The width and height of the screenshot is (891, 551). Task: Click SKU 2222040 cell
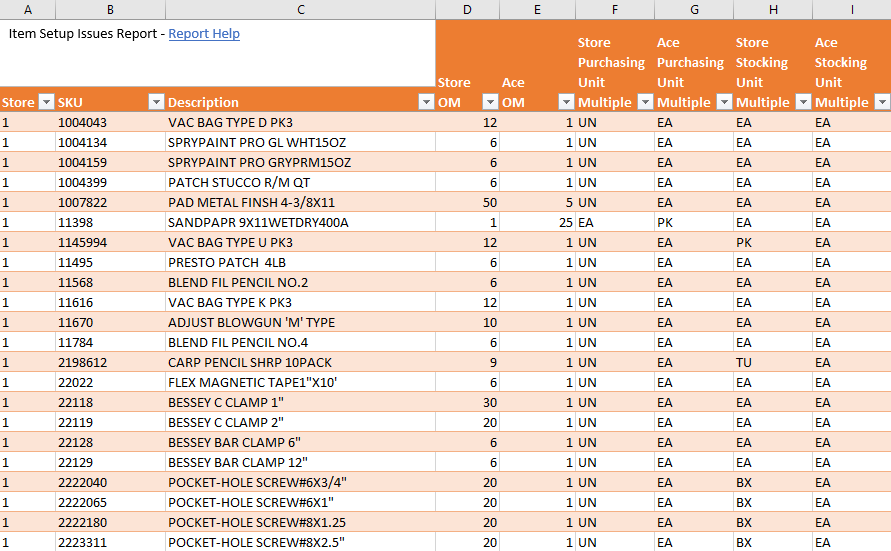pyautogui.click(x=110, y=482)
